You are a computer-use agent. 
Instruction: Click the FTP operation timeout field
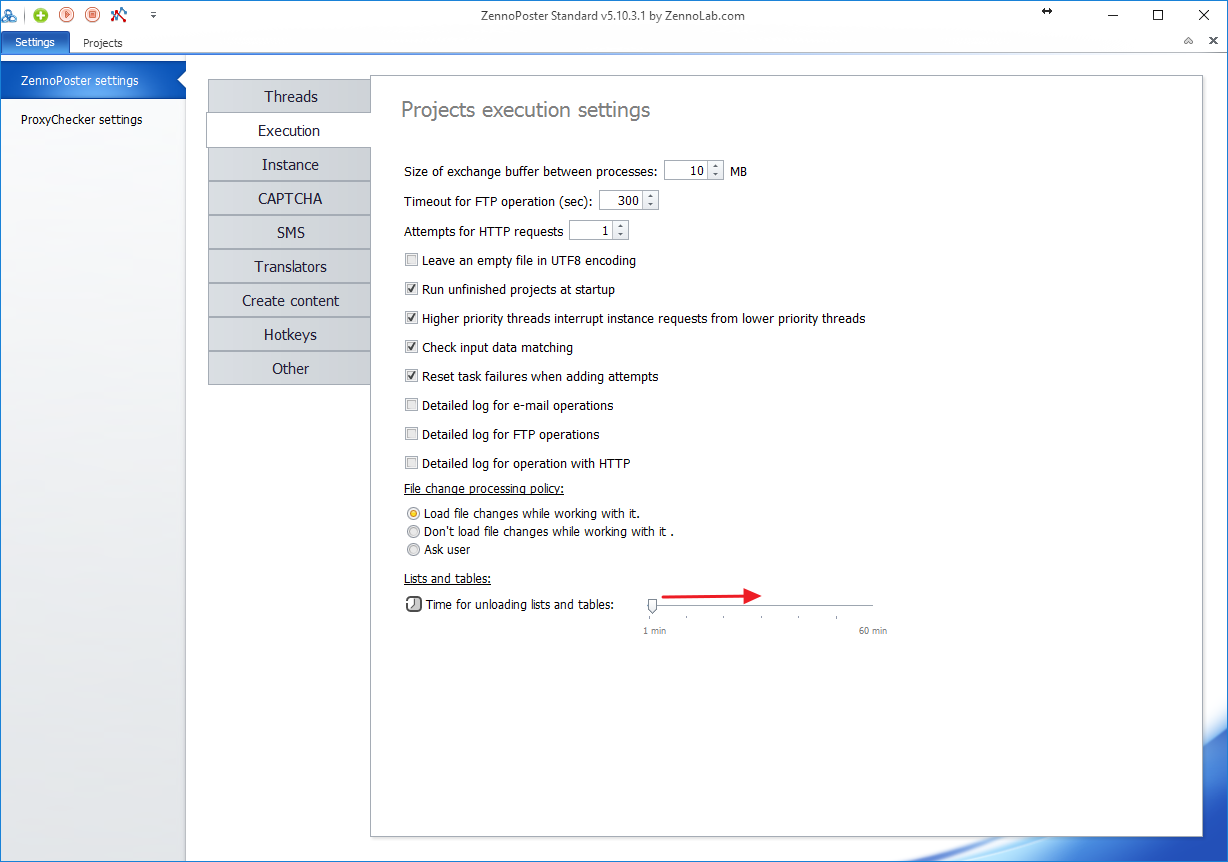pyautogui.click(x=621, y=201)
